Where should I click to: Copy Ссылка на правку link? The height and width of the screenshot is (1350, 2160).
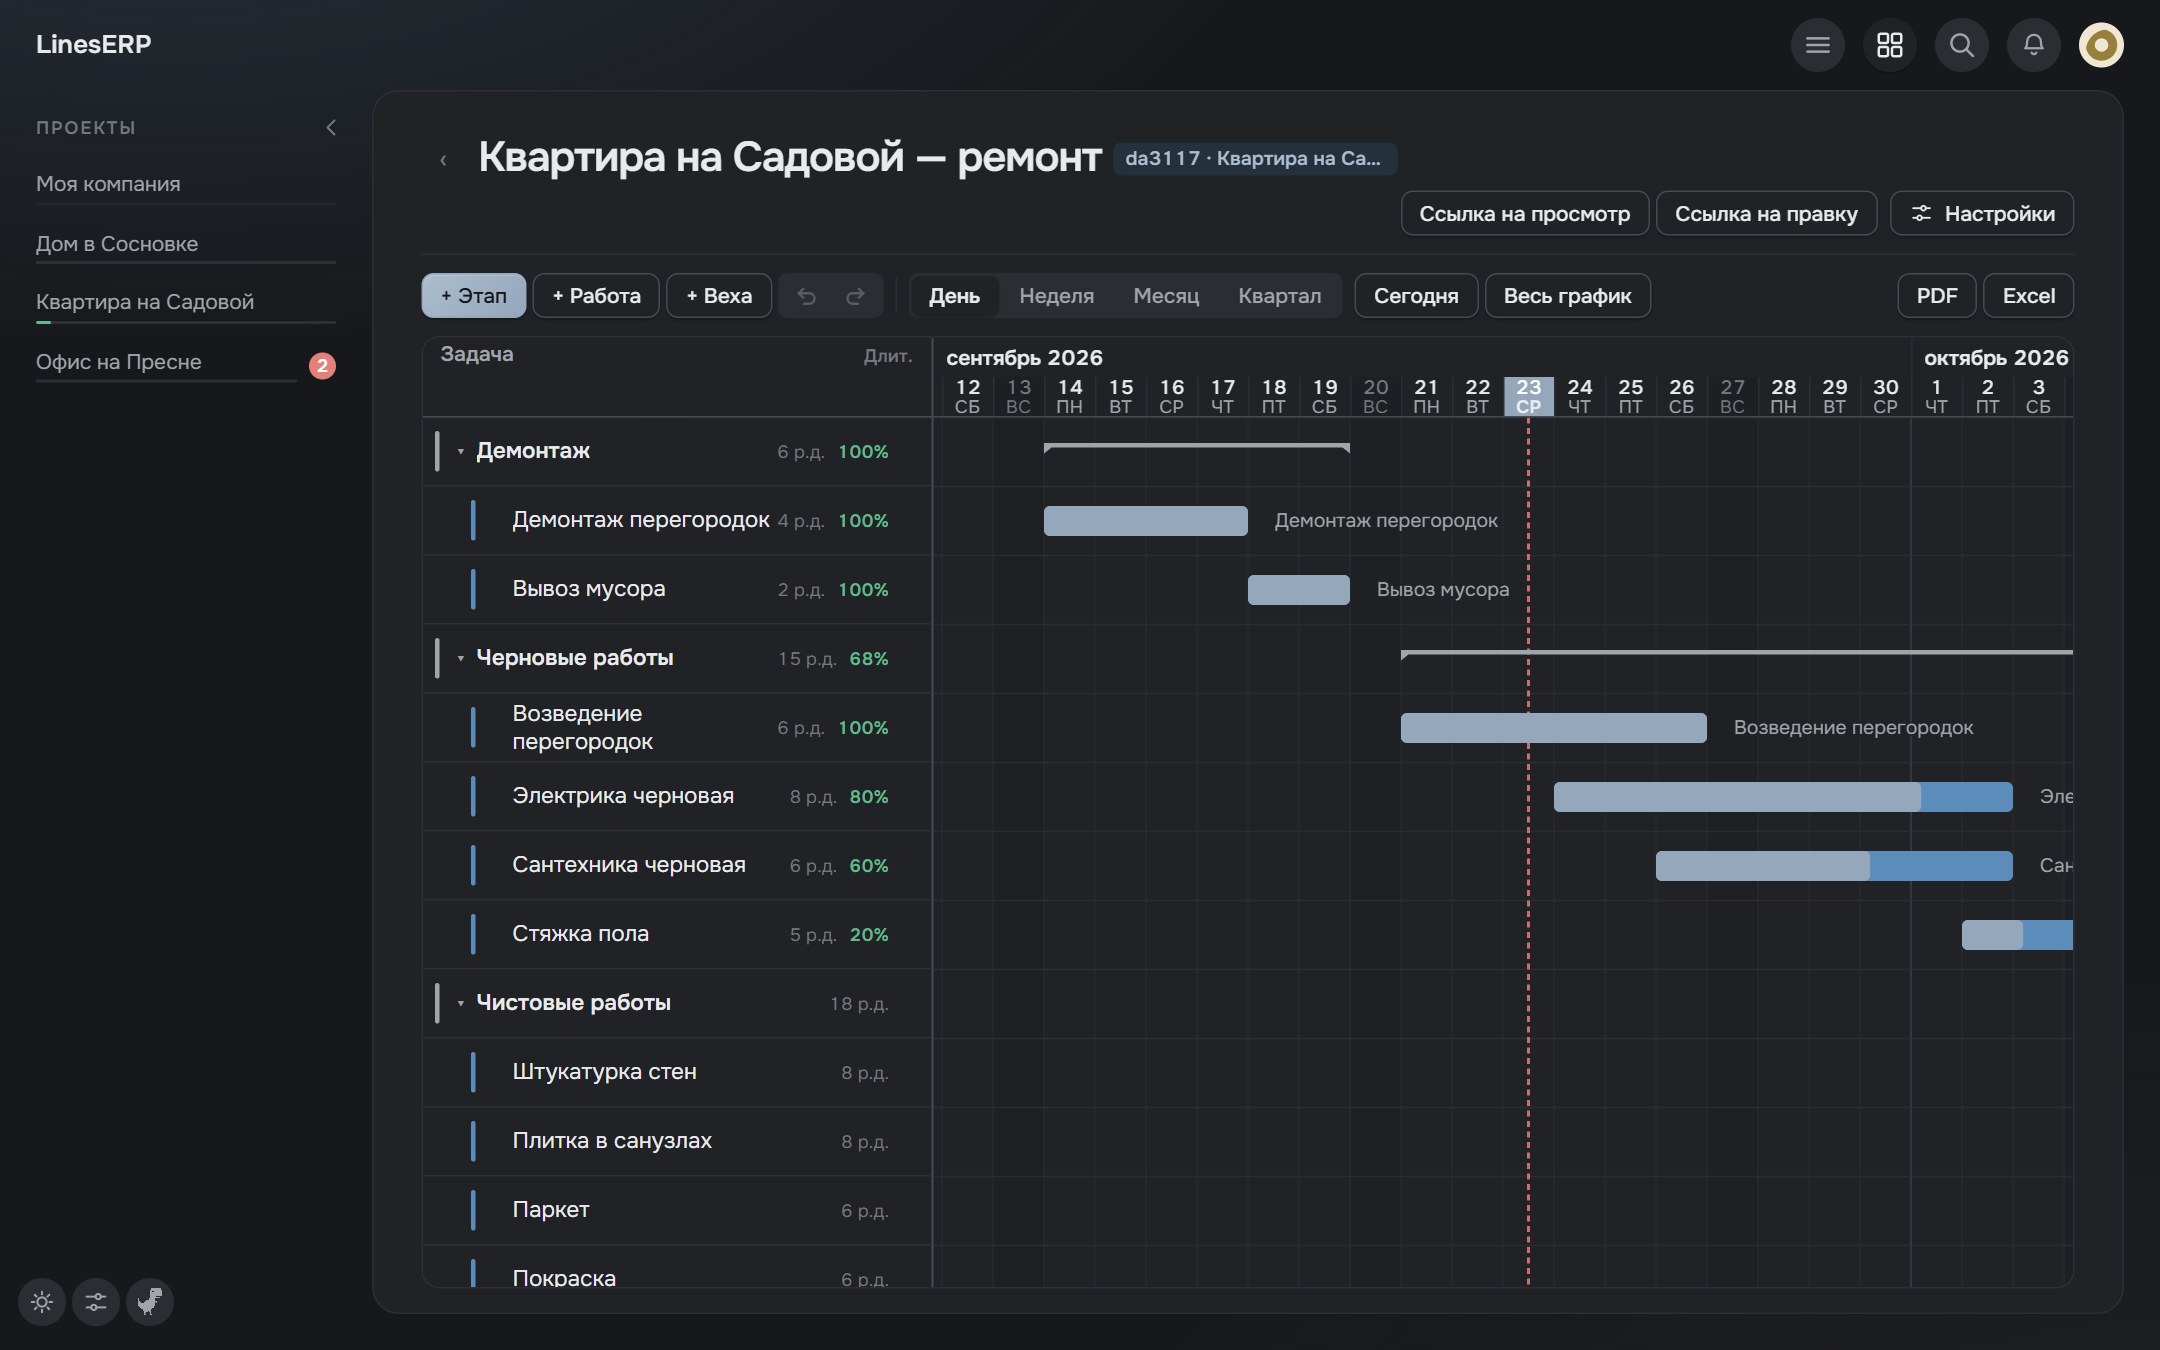[1766, 214]
